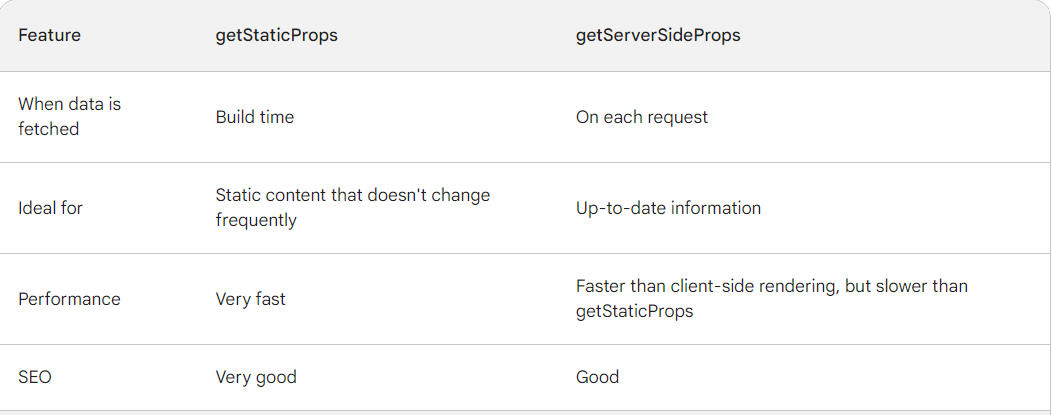Click the Performance row label
The image size is (1052, 415).
click(69, 299)
